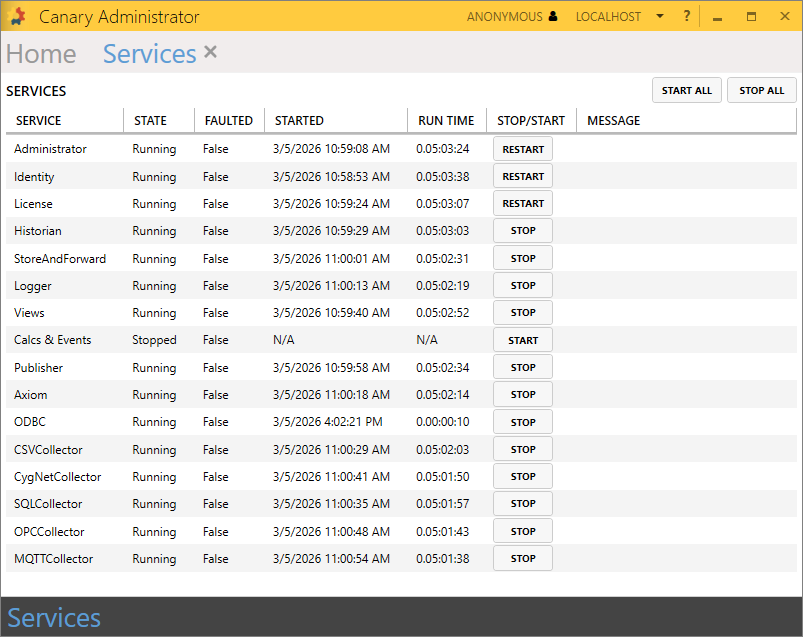
Task: Restart the Administrator service
Action: tap(522, 149)
